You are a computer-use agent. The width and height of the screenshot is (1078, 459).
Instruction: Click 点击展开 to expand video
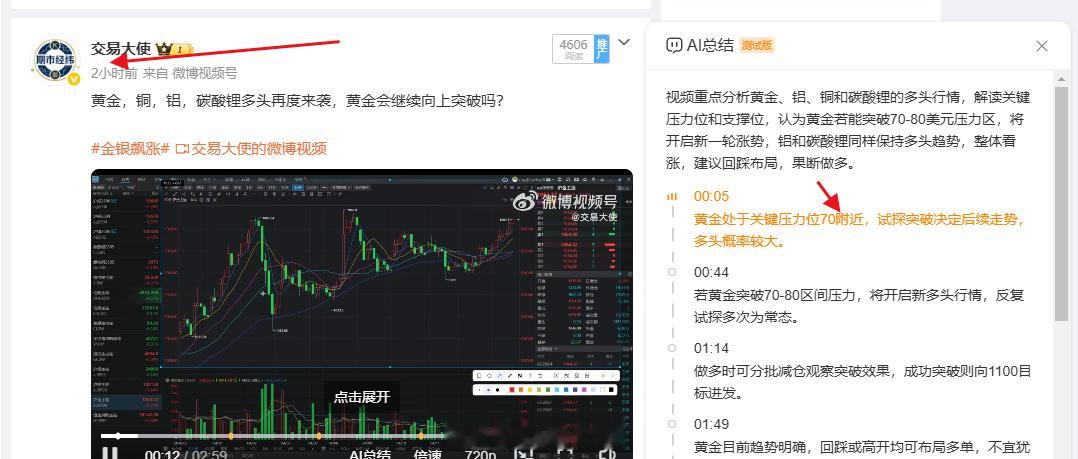pos(362,396)
